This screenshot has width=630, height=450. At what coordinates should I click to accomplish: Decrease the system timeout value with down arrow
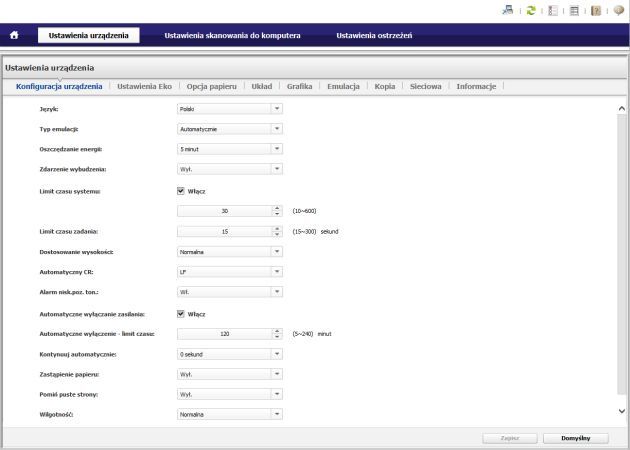(x=277, y=214)
